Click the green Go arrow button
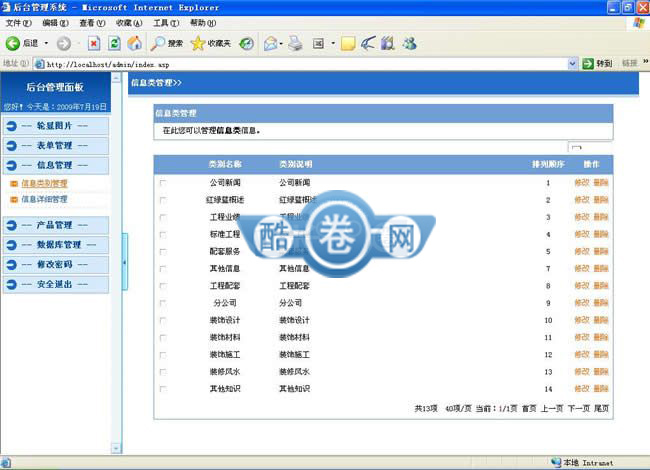This screenshot has height=470, width=650. (588, 64)
